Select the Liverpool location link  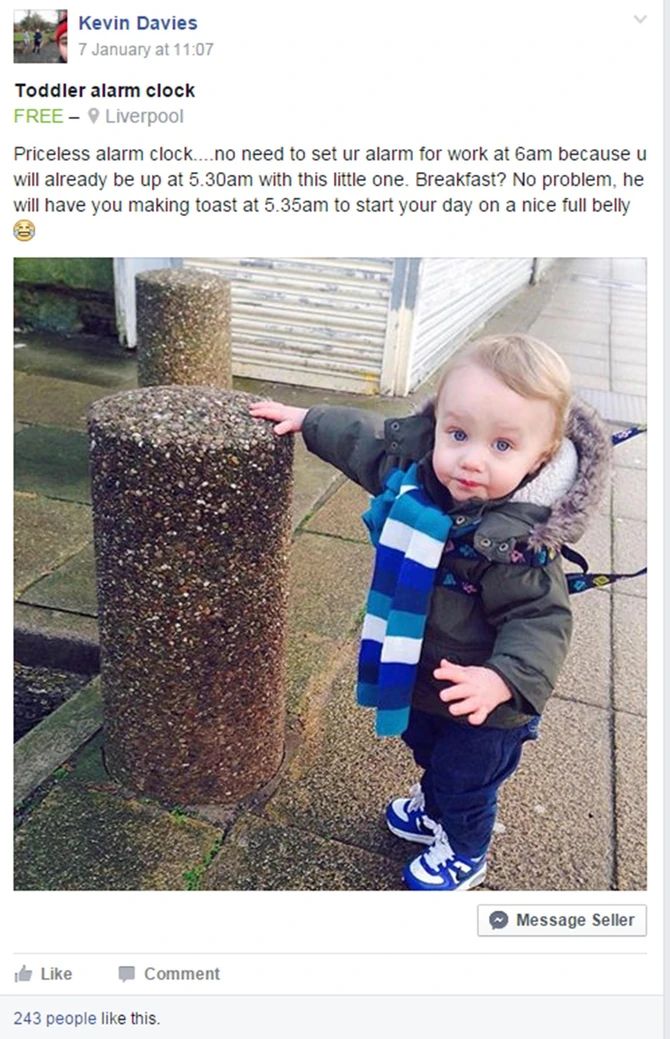click(x=144, y=116)
